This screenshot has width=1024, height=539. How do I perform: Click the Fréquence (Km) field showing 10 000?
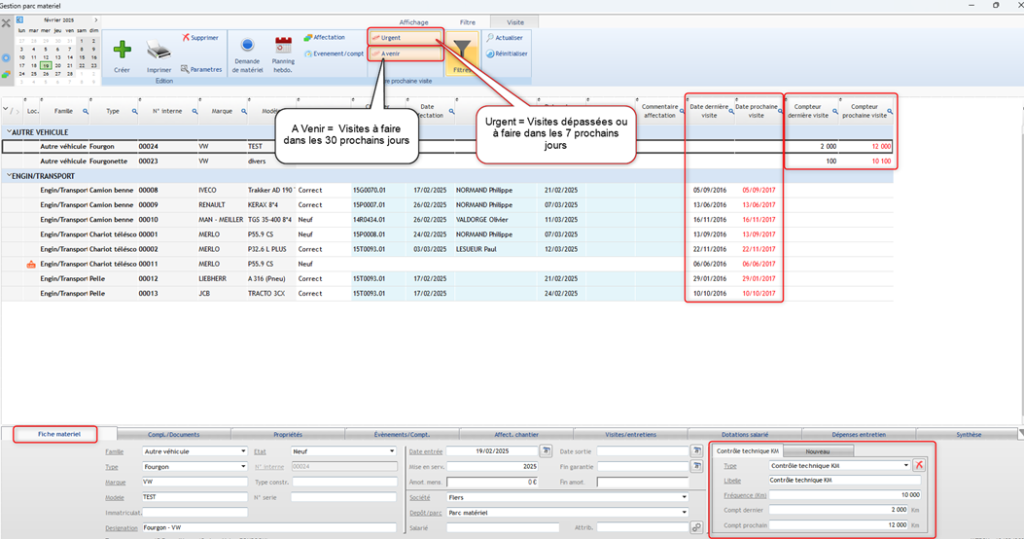click(844, 495)
